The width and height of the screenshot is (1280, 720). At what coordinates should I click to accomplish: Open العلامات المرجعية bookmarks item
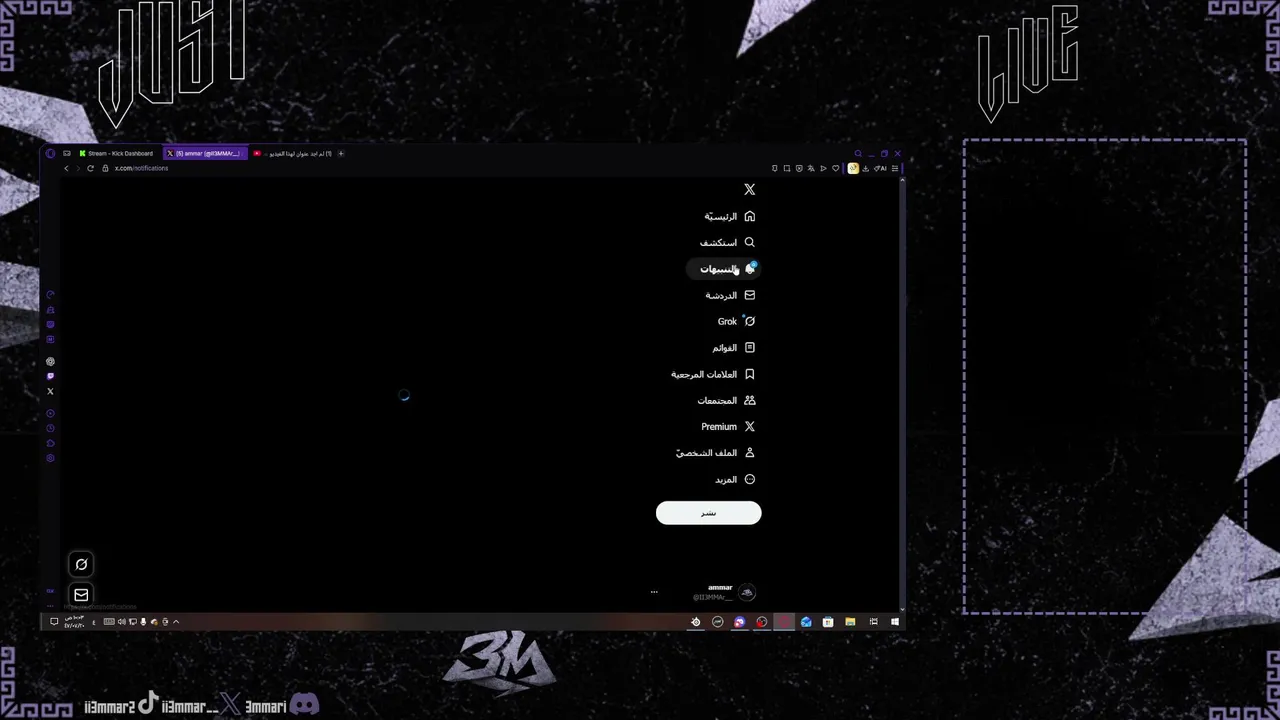713,374
